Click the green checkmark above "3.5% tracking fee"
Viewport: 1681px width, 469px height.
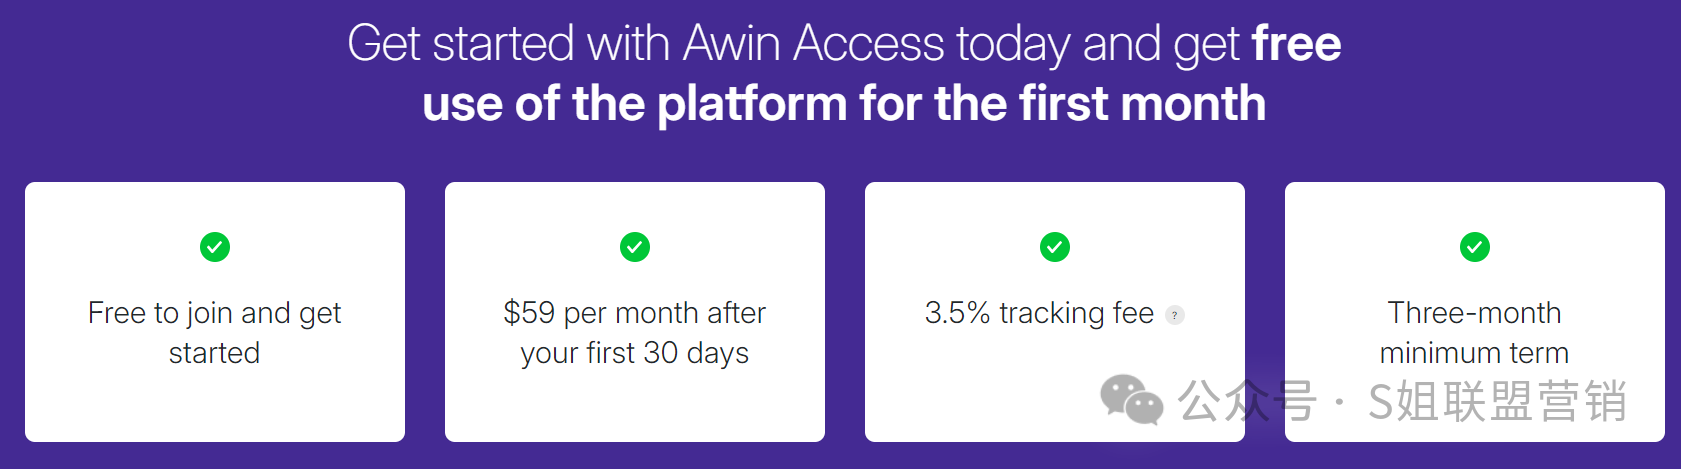pos(1055,247)
